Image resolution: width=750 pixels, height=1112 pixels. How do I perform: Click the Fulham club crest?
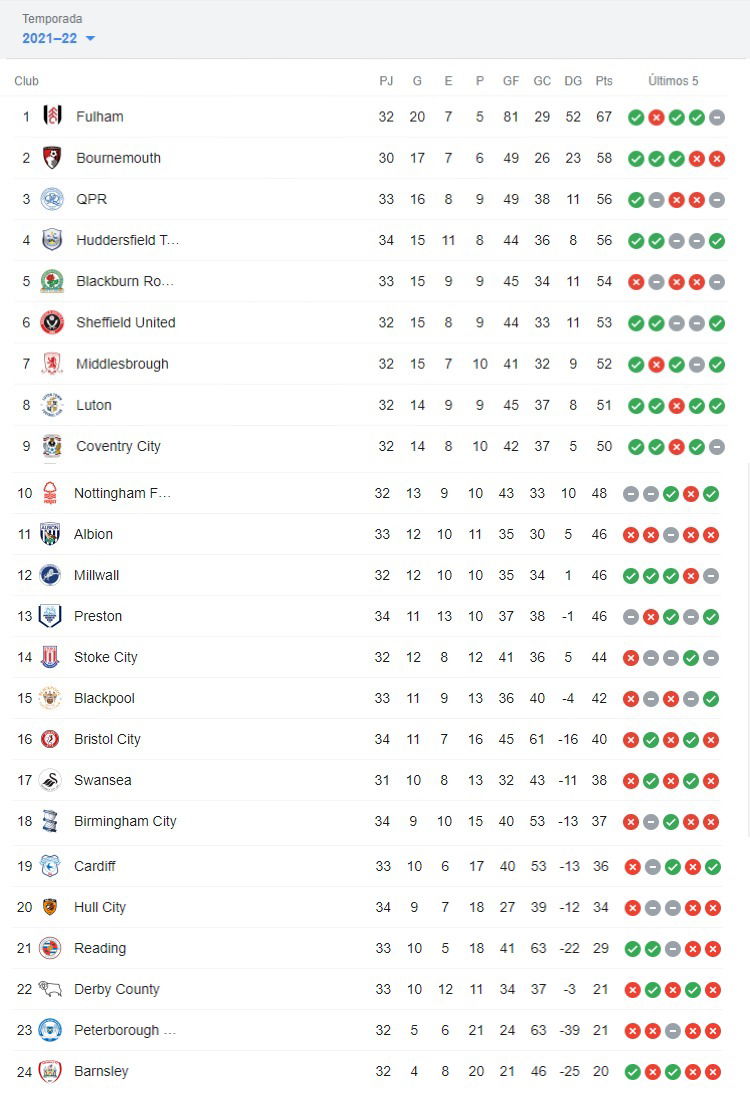tap(52, 116)
